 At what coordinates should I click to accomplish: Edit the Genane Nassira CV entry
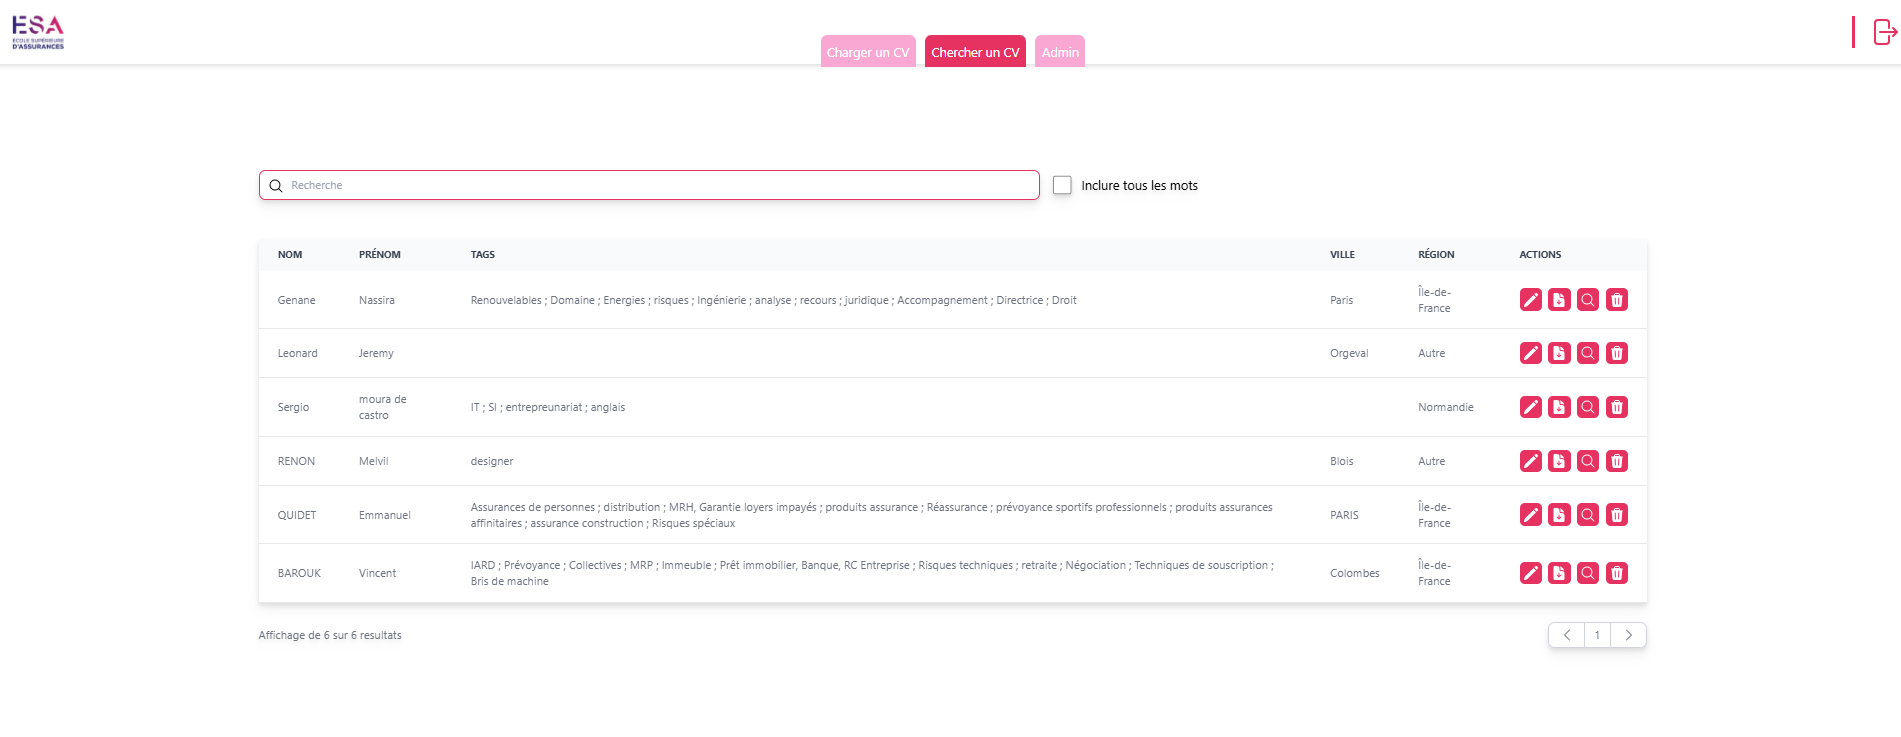tap(1530, 300)
